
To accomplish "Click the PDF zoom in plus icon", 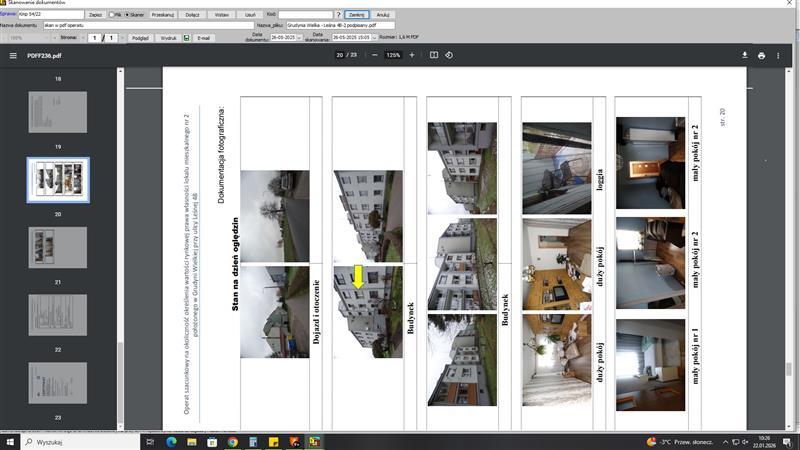I will [x=412, y=55].
